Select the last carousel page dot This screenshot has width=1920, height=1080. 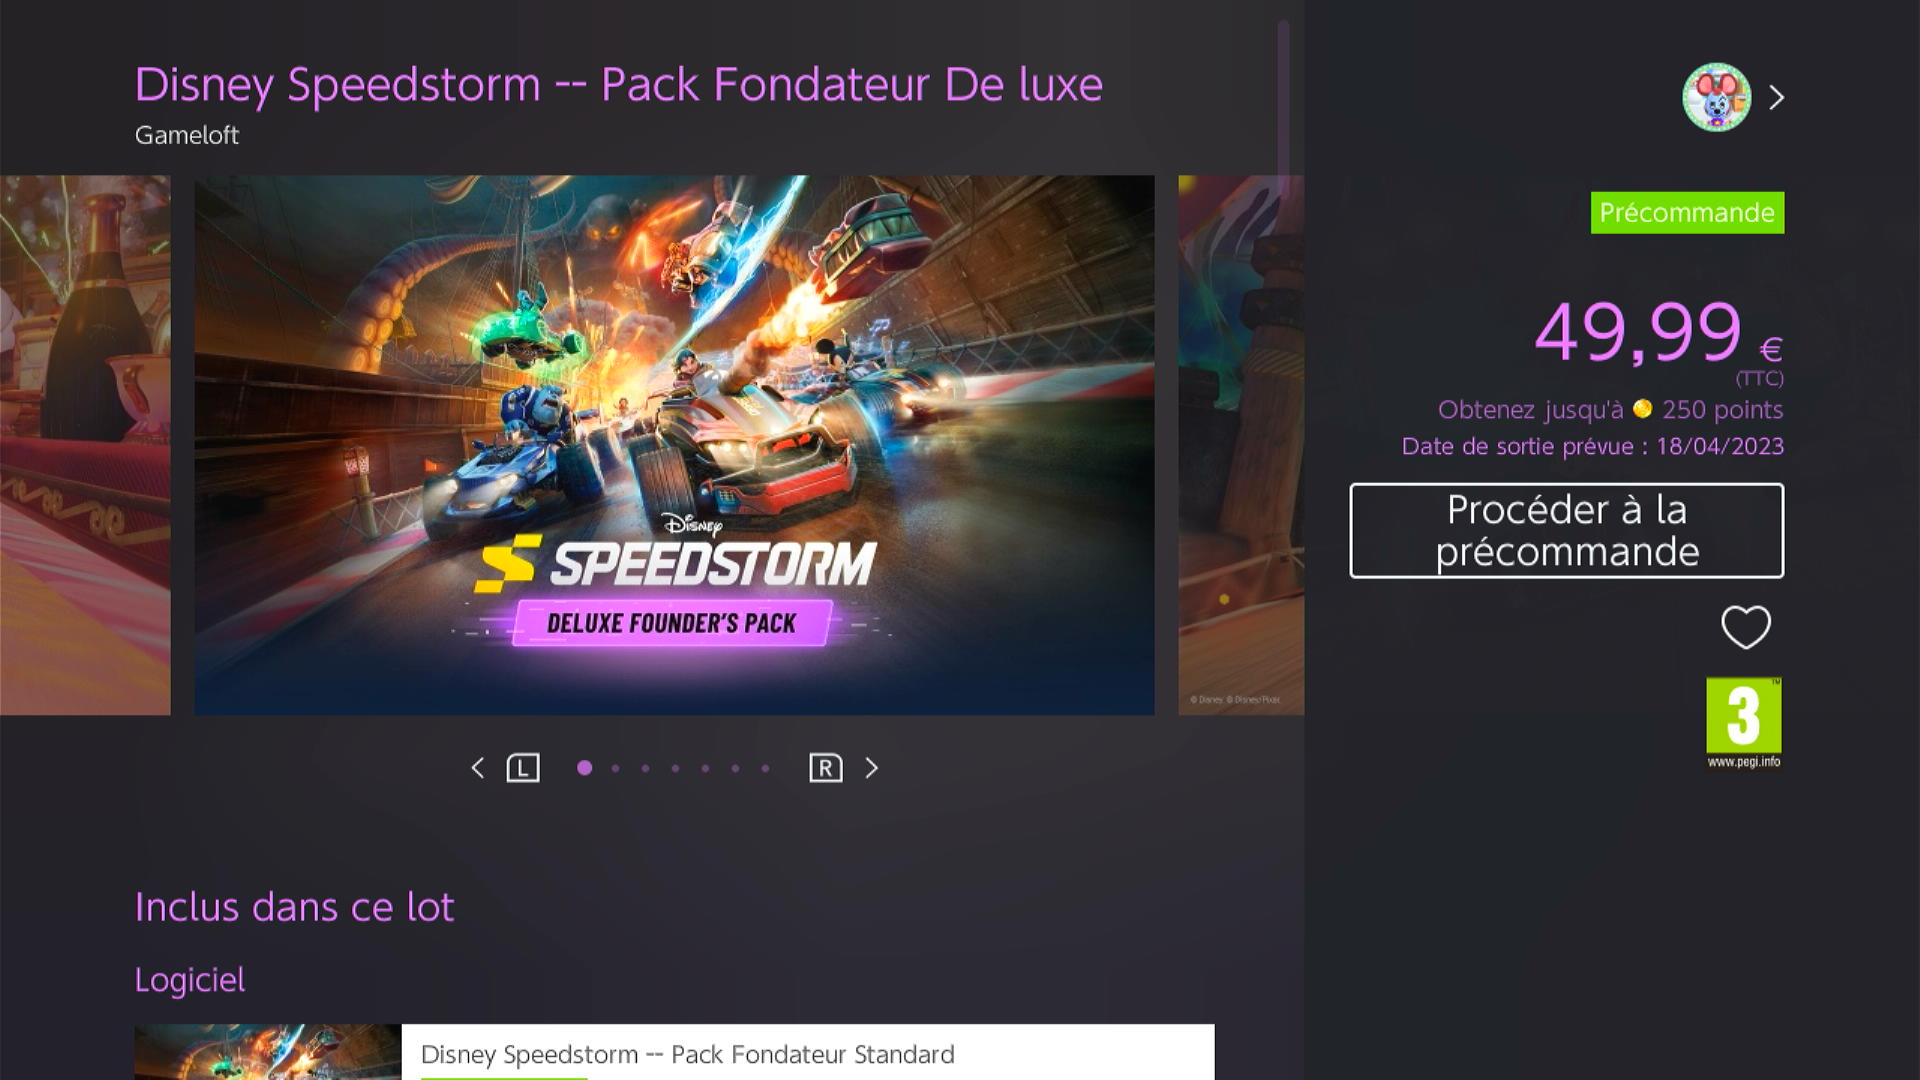coord(765,768)
